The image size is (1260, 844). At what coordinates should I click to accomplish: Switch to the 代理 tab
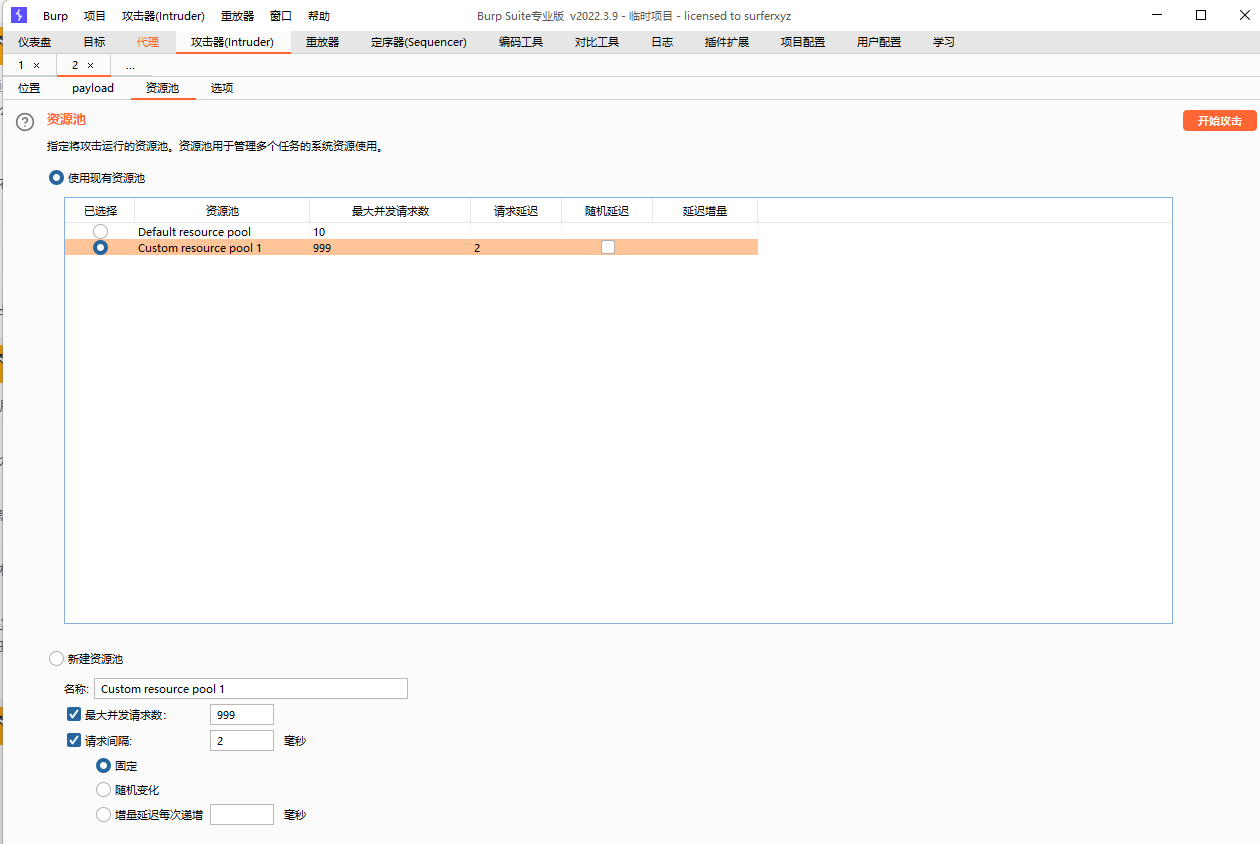tap(148, 42)
